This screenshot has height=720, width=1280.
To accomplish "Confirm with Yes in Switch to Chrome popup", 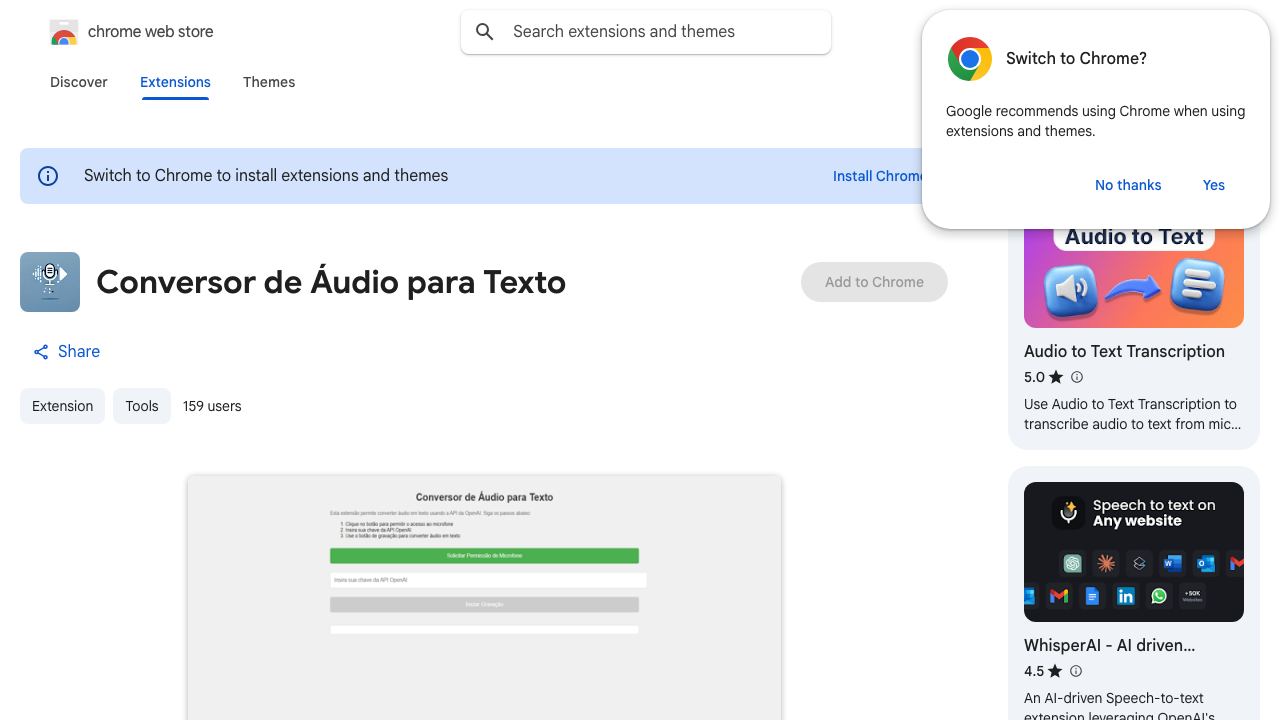I will [x=1214, y=185].
